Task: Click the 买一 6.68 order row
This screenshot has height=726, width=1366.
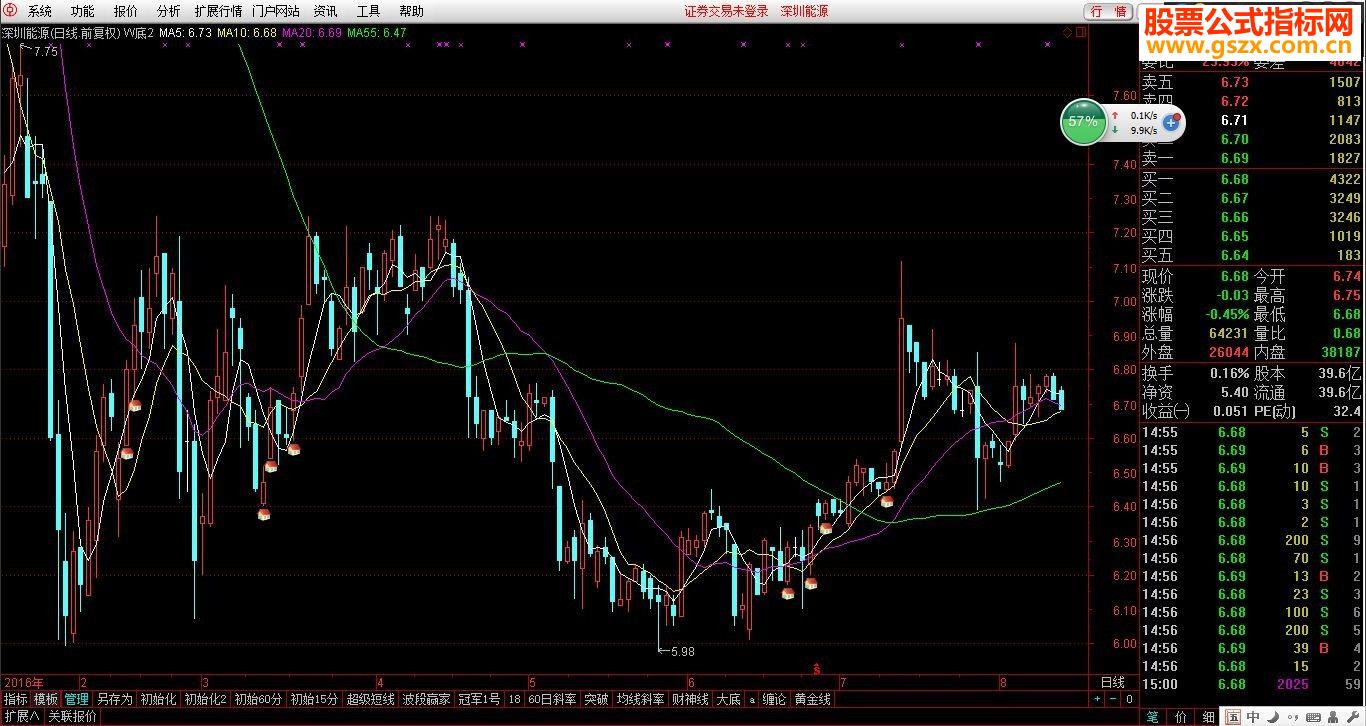Action: coord(1252,179)
